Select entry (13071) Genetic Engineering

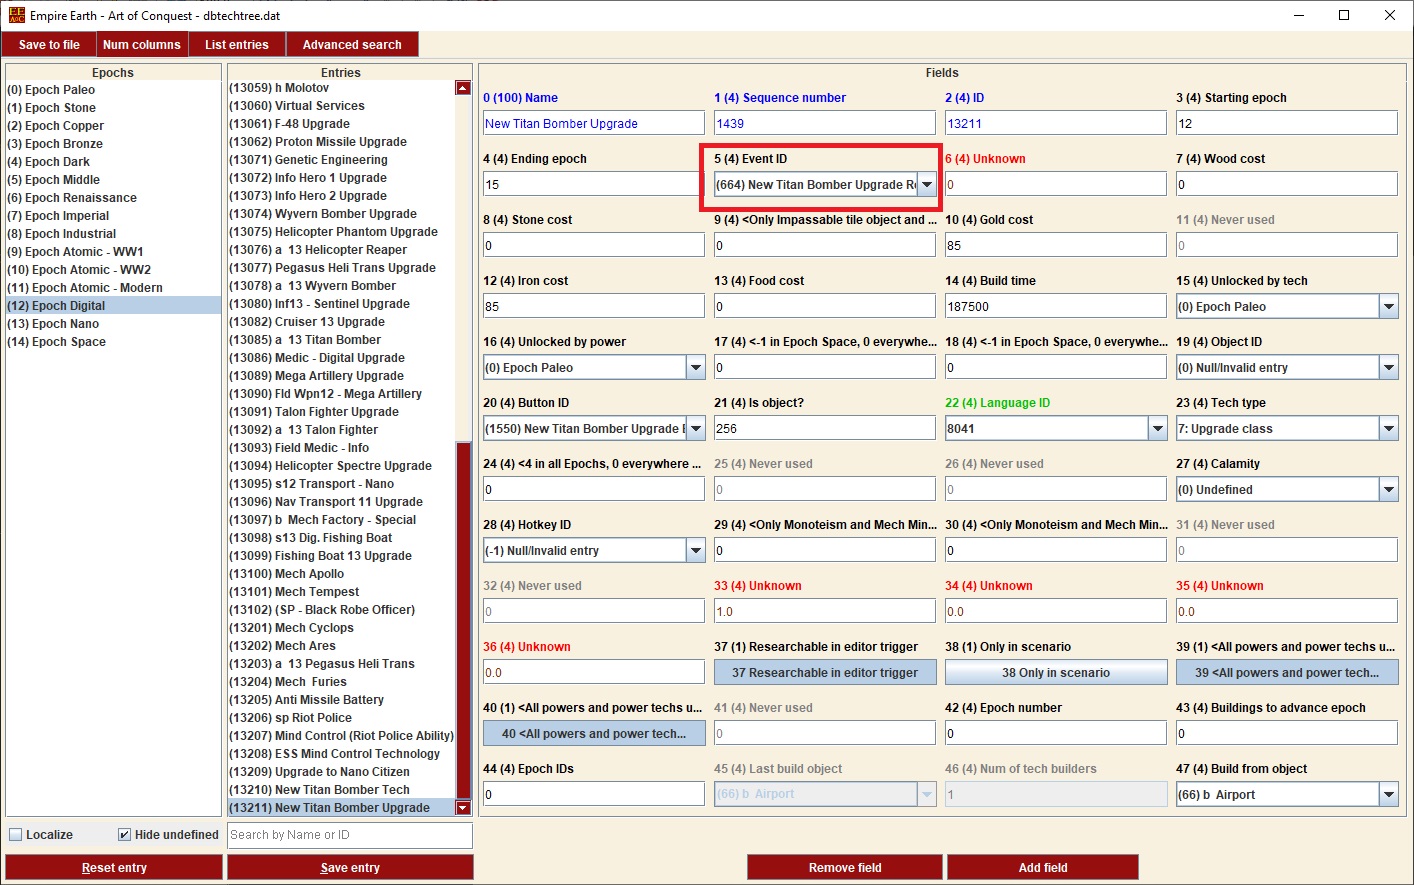pos(341,160)
